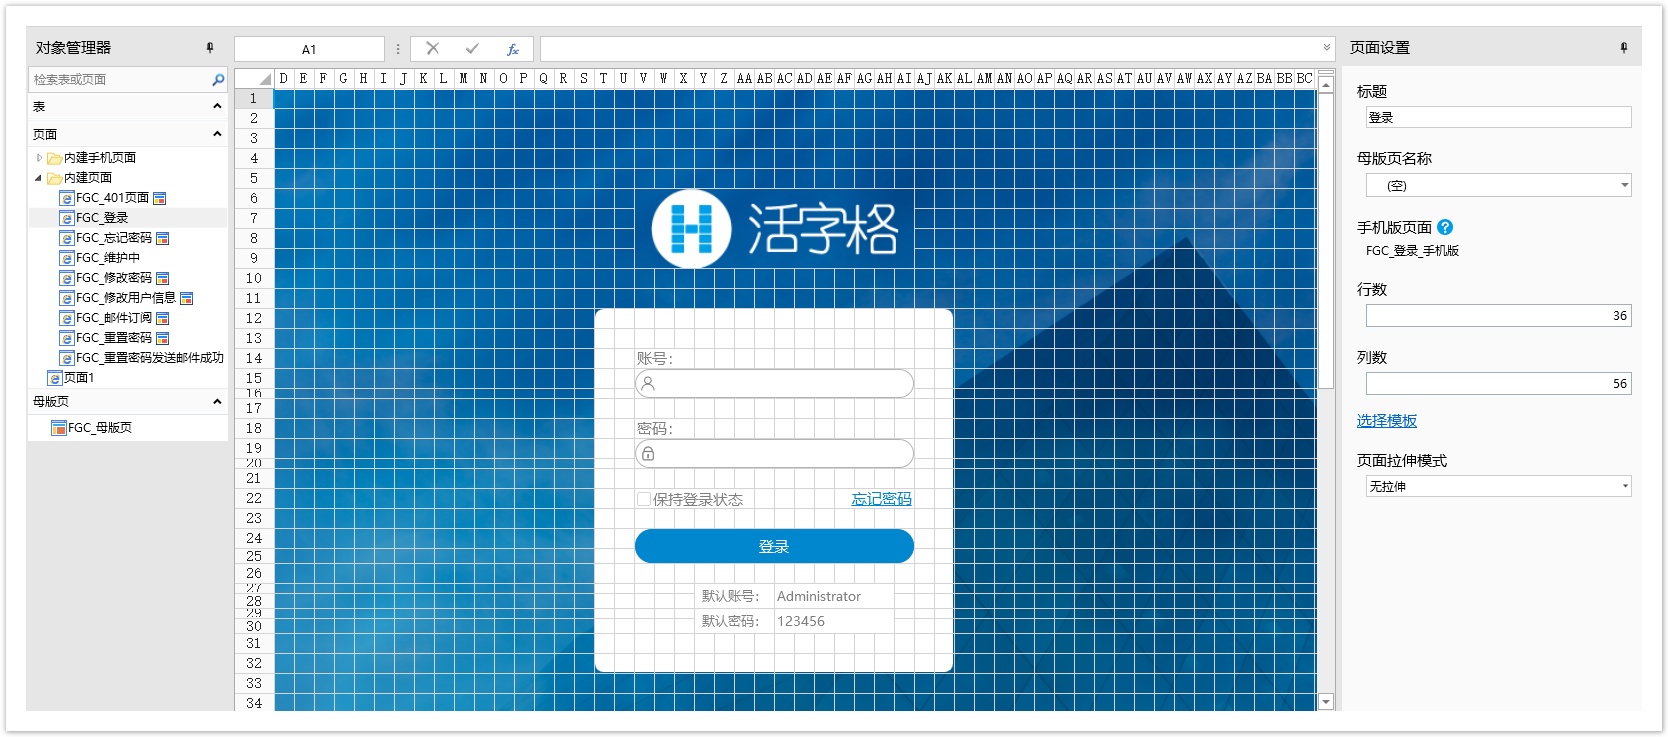Expand the 内建手机页面 tree node
Viewport: 1668px width, 737px height.
click(x=39, y=158)
